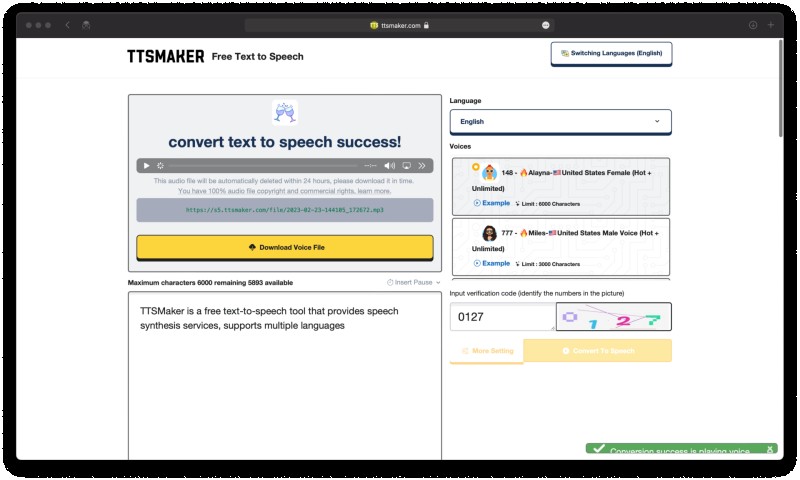The width and height of the screenshot is (800, 480).
Task: Click into the text input area
Action: point(285,376)
